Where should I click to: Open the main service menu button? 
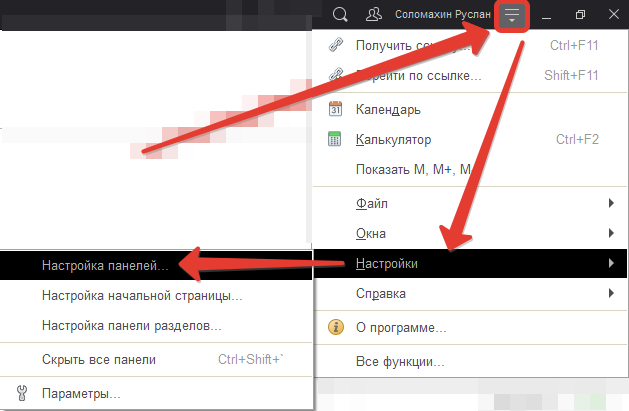(x=512, y=16)
